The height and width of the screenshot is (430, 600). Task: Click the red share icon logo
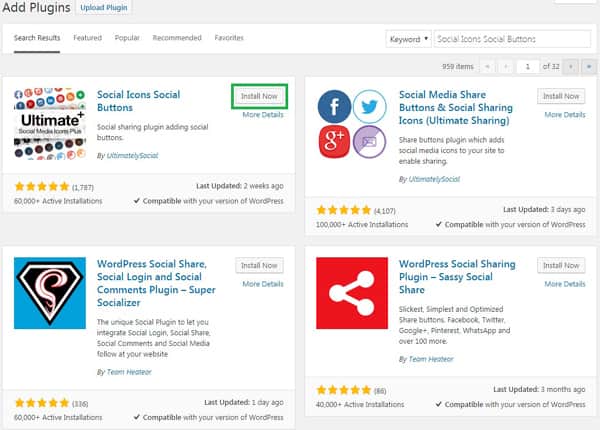352,293
